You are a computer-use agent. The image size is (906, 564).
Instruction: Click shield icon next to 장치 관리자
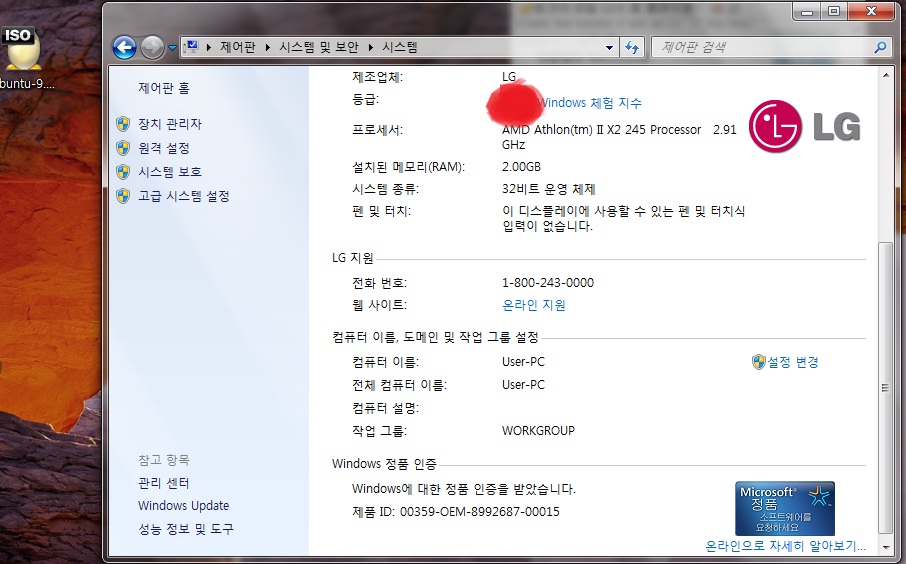123,124
